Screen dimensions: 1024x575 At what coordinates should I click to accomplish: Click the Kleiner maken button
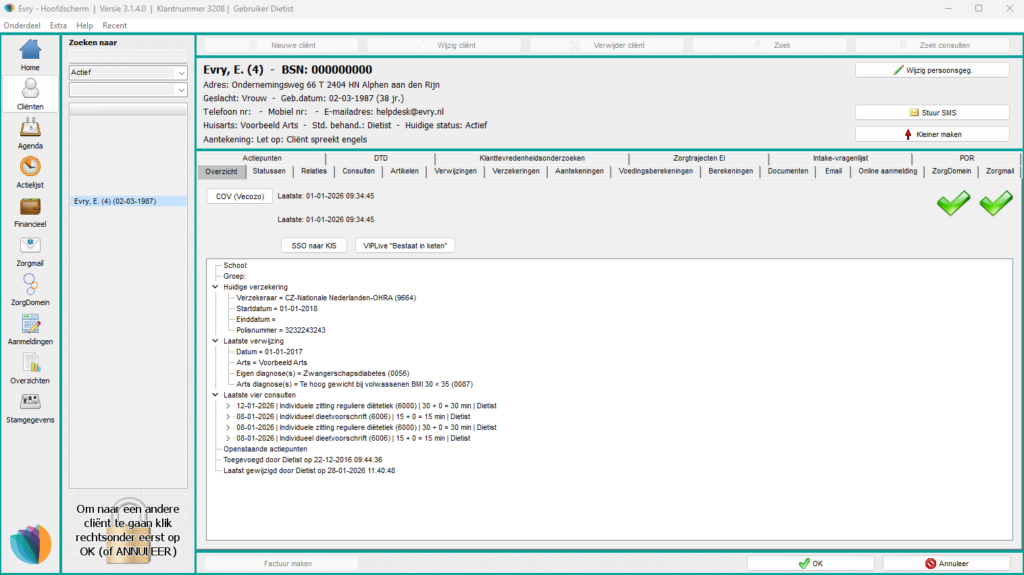tap(932, 134)
